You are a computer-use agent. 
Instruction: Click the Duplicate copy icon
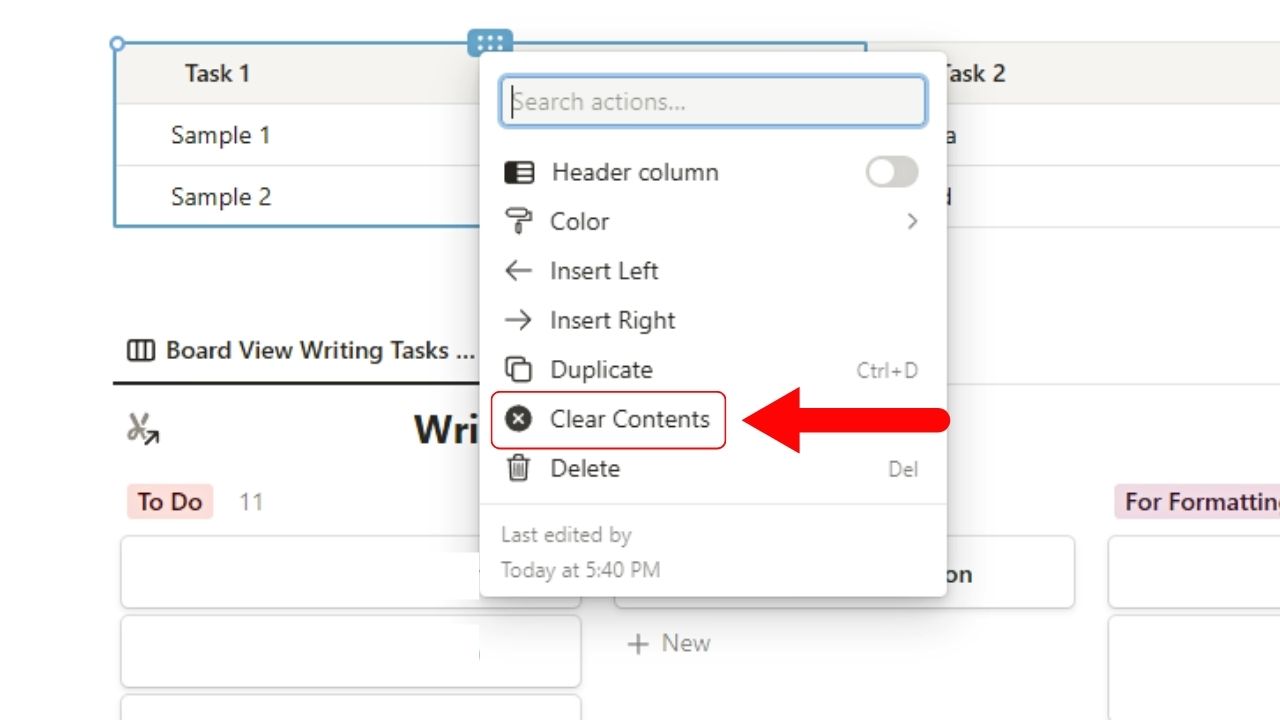tap(518, 369)
